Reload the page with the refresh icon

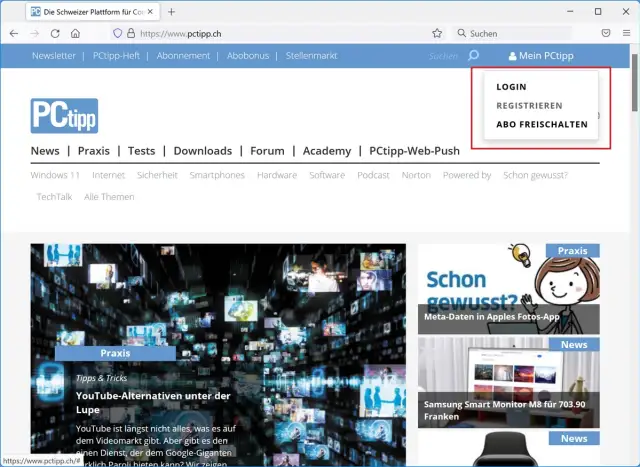55,33
